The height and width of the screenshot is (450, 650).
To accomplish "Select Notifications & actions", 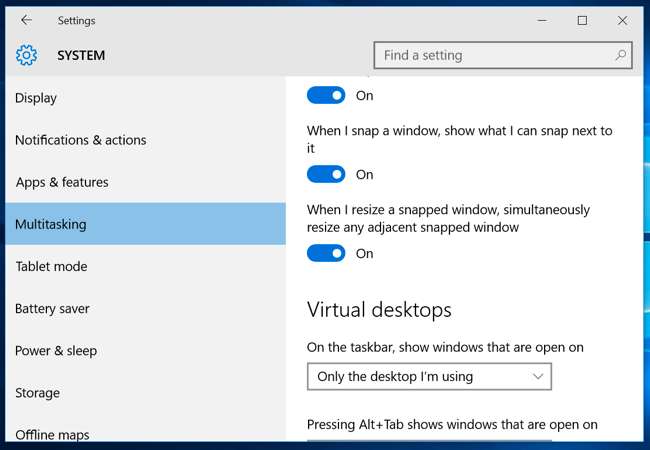I will coord(80,140).
